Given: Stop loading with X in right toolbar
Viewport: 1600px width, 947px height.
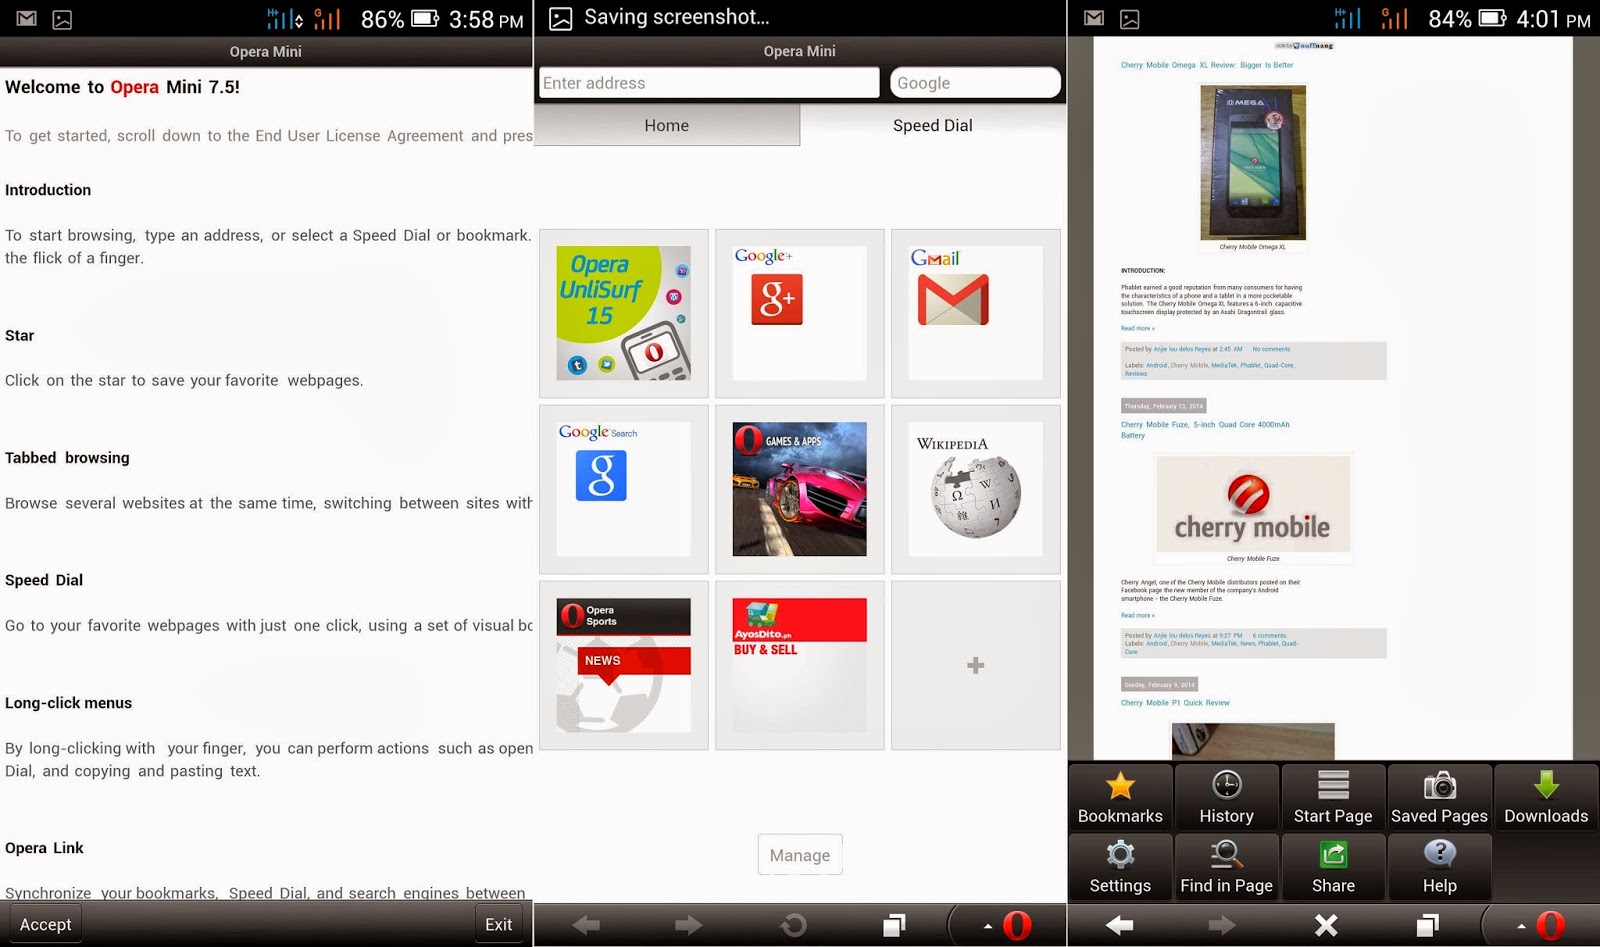Looking at the screenshot, I should (1326, 925).
